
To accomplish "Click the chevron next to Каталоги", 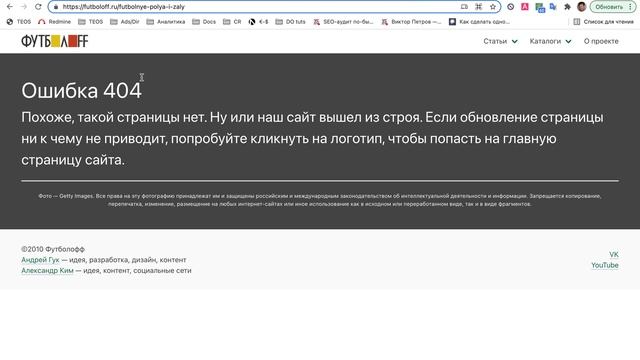I will [568, 42].
